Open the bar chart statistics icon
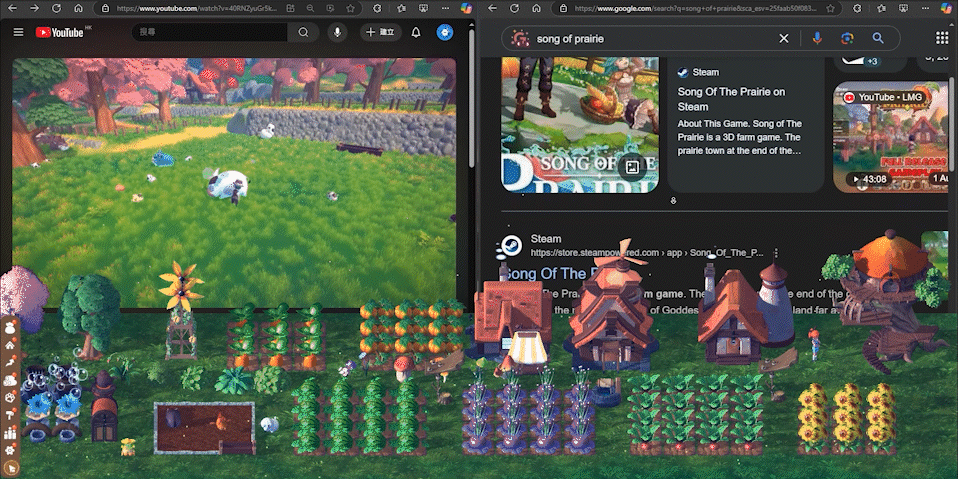This screenshot has width=958, height=479. (x=10, y=433)
